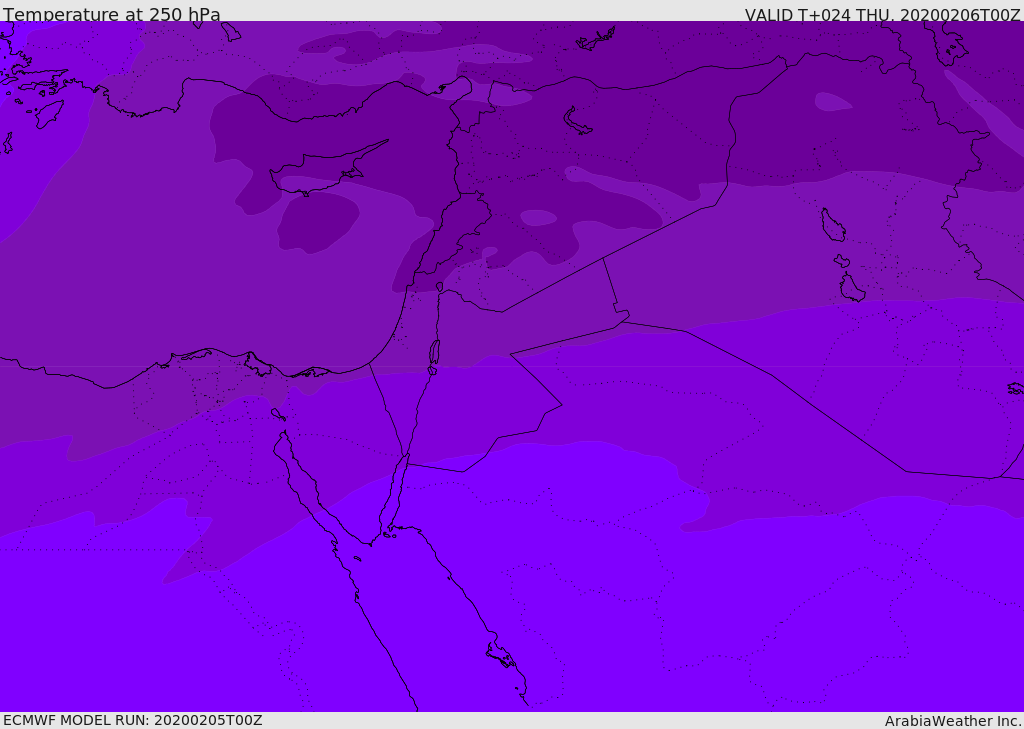Click the 'ArabiaWeather Inc' credit text

point(952,721)
